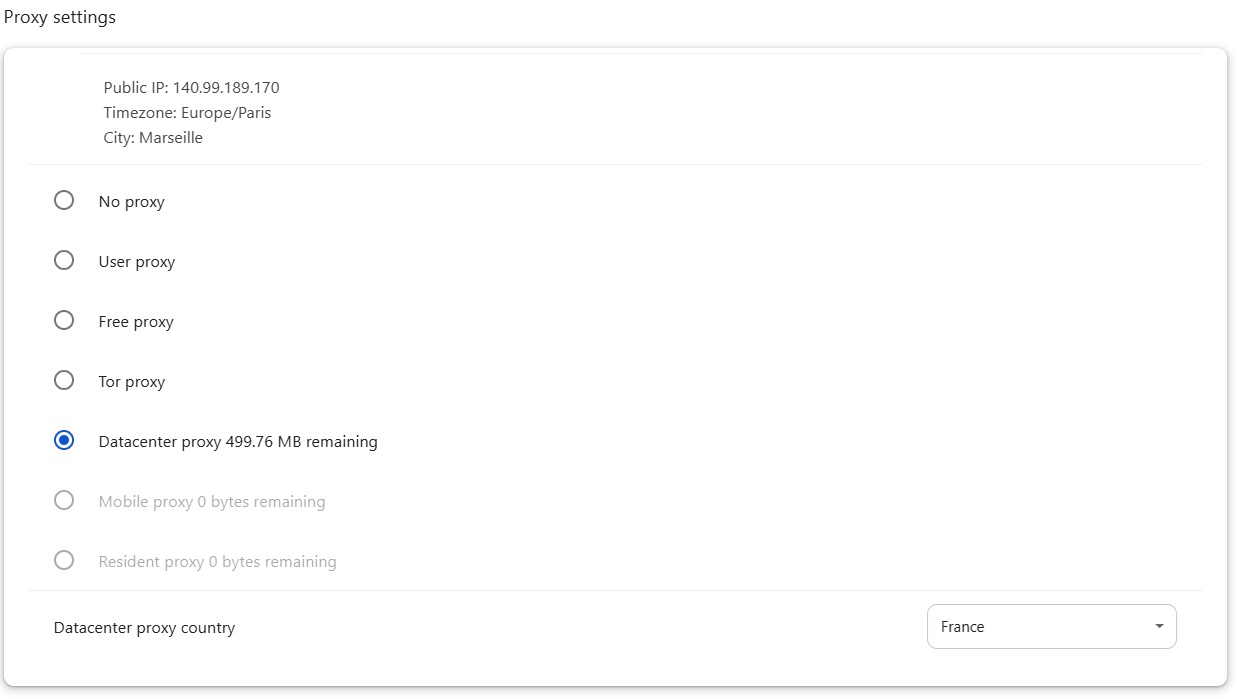Open the France country dropdown

[1040, 627]
